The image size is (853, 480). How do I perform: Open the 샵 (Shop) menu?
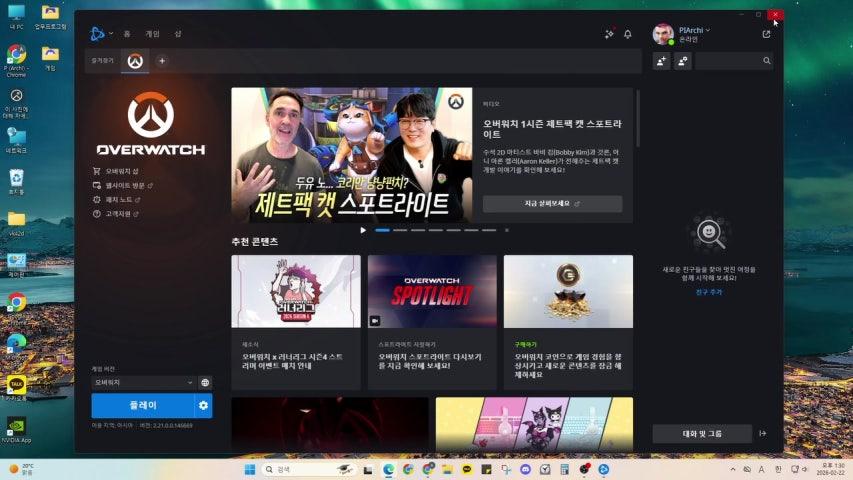pyautogui.click(x=178, y=34)
